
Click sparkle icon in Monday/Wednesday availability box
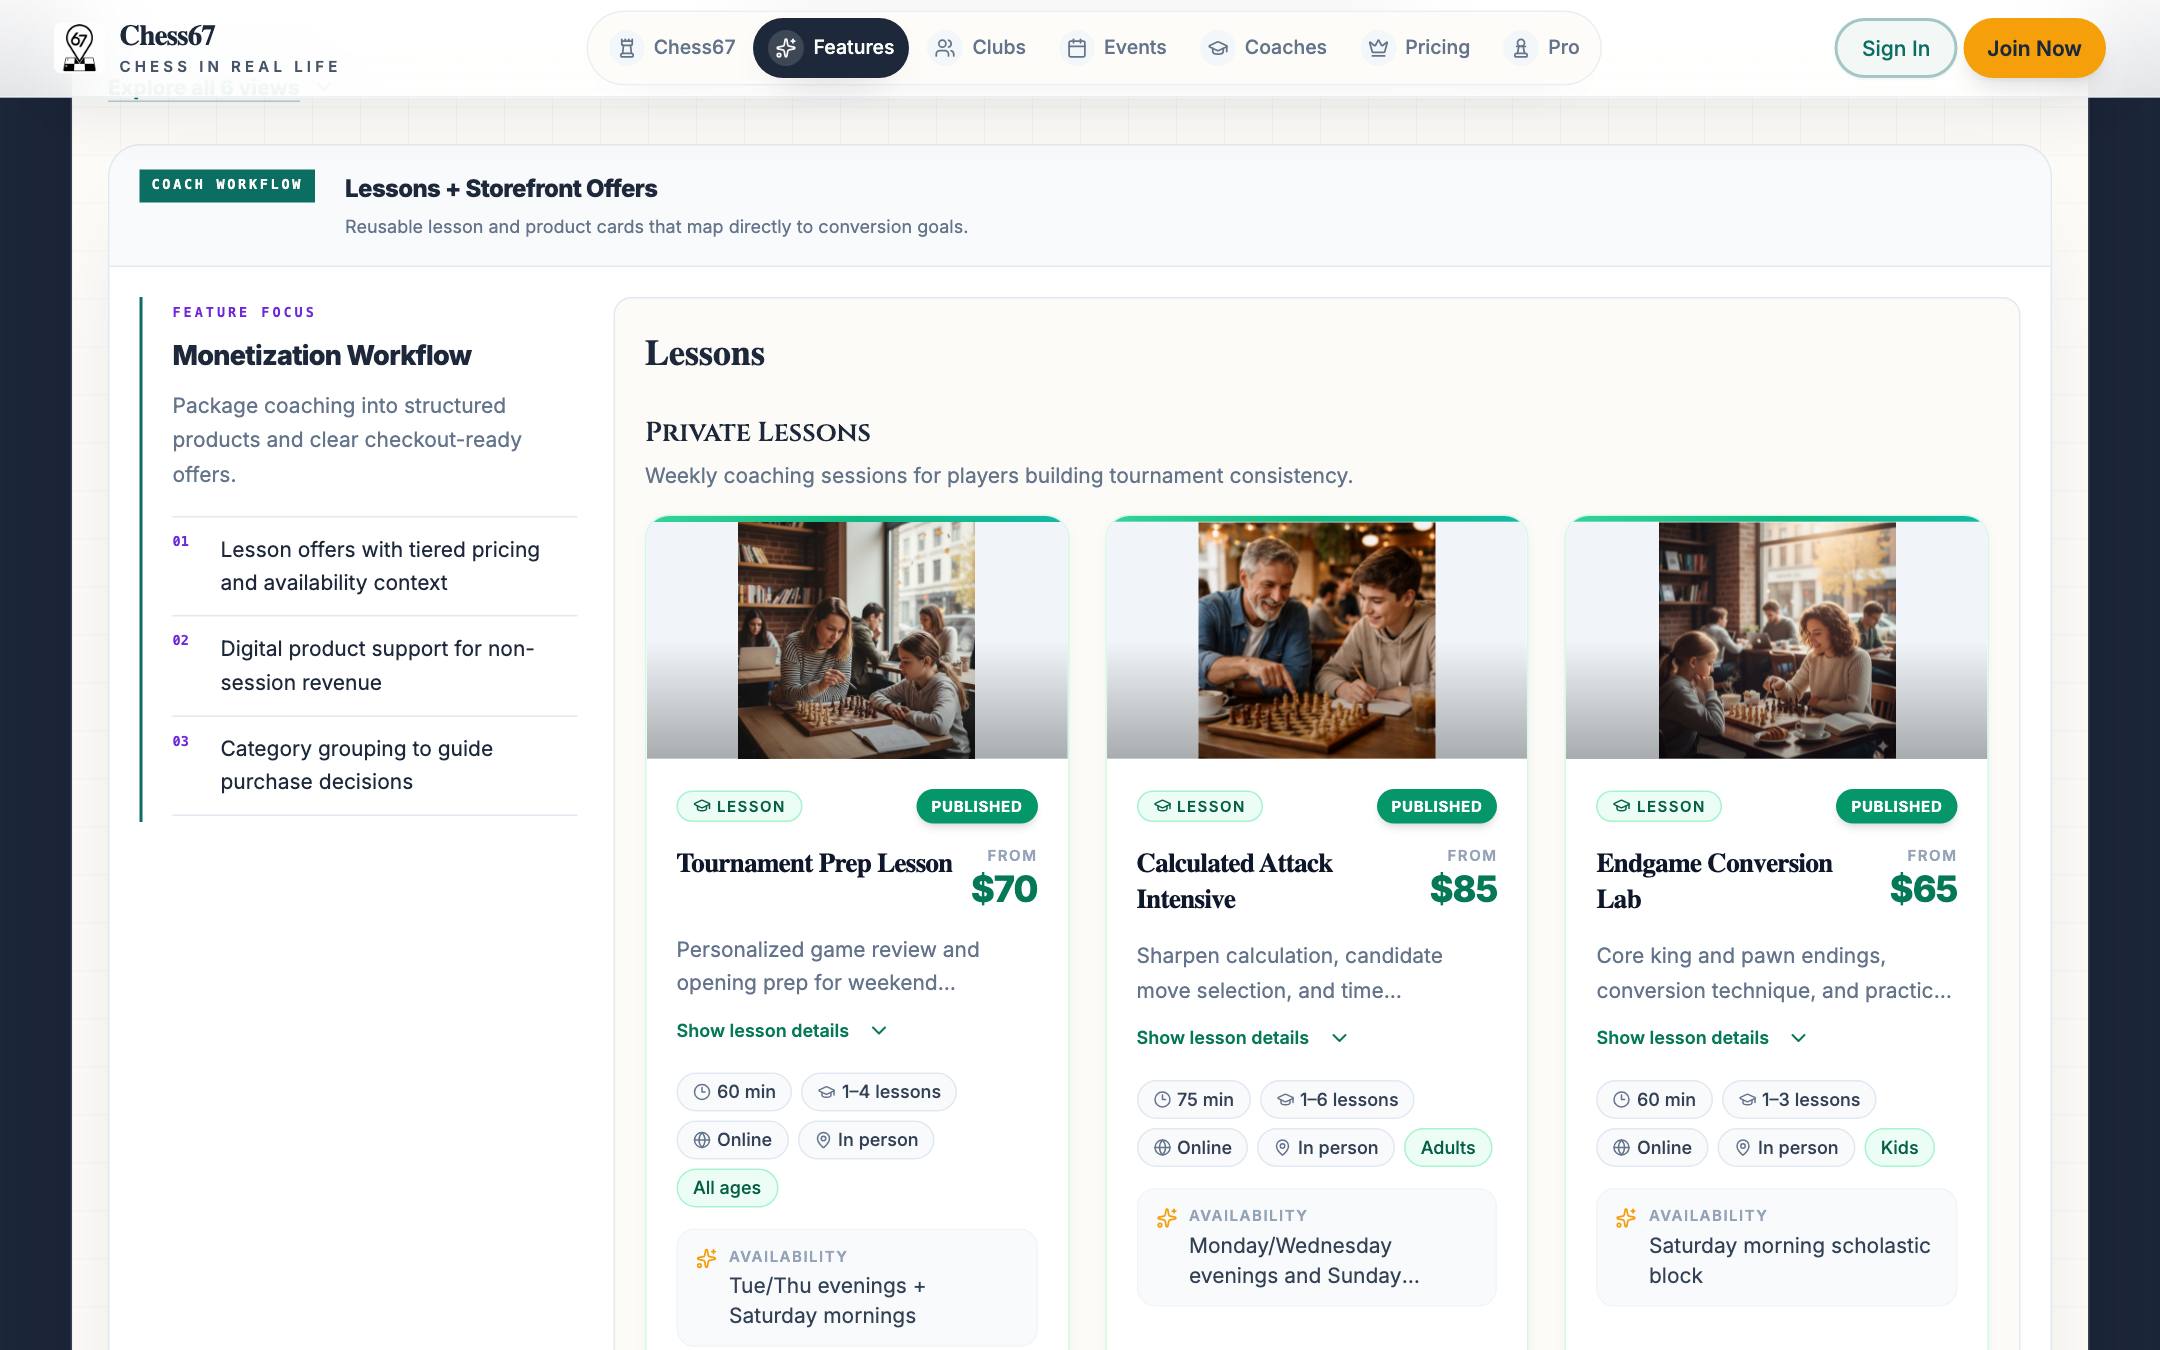click(1166, 1218)
